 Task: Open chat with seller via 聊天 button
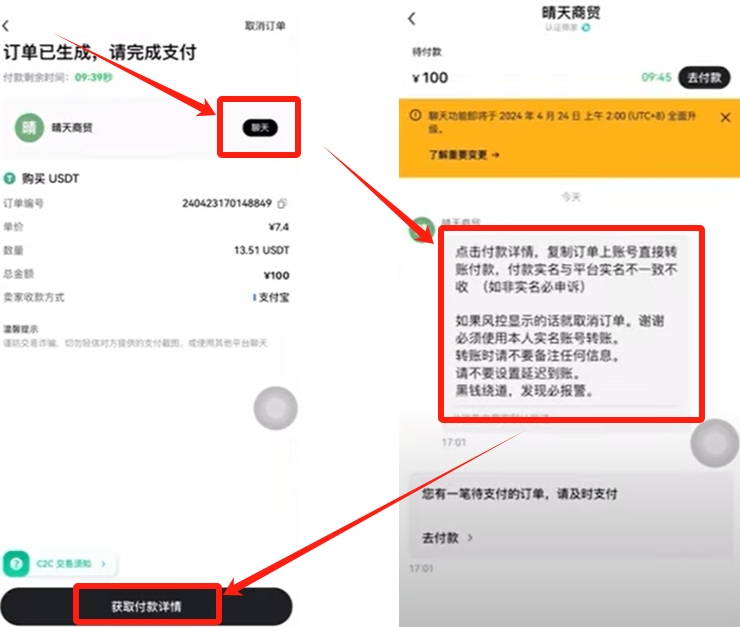[260, 127]
